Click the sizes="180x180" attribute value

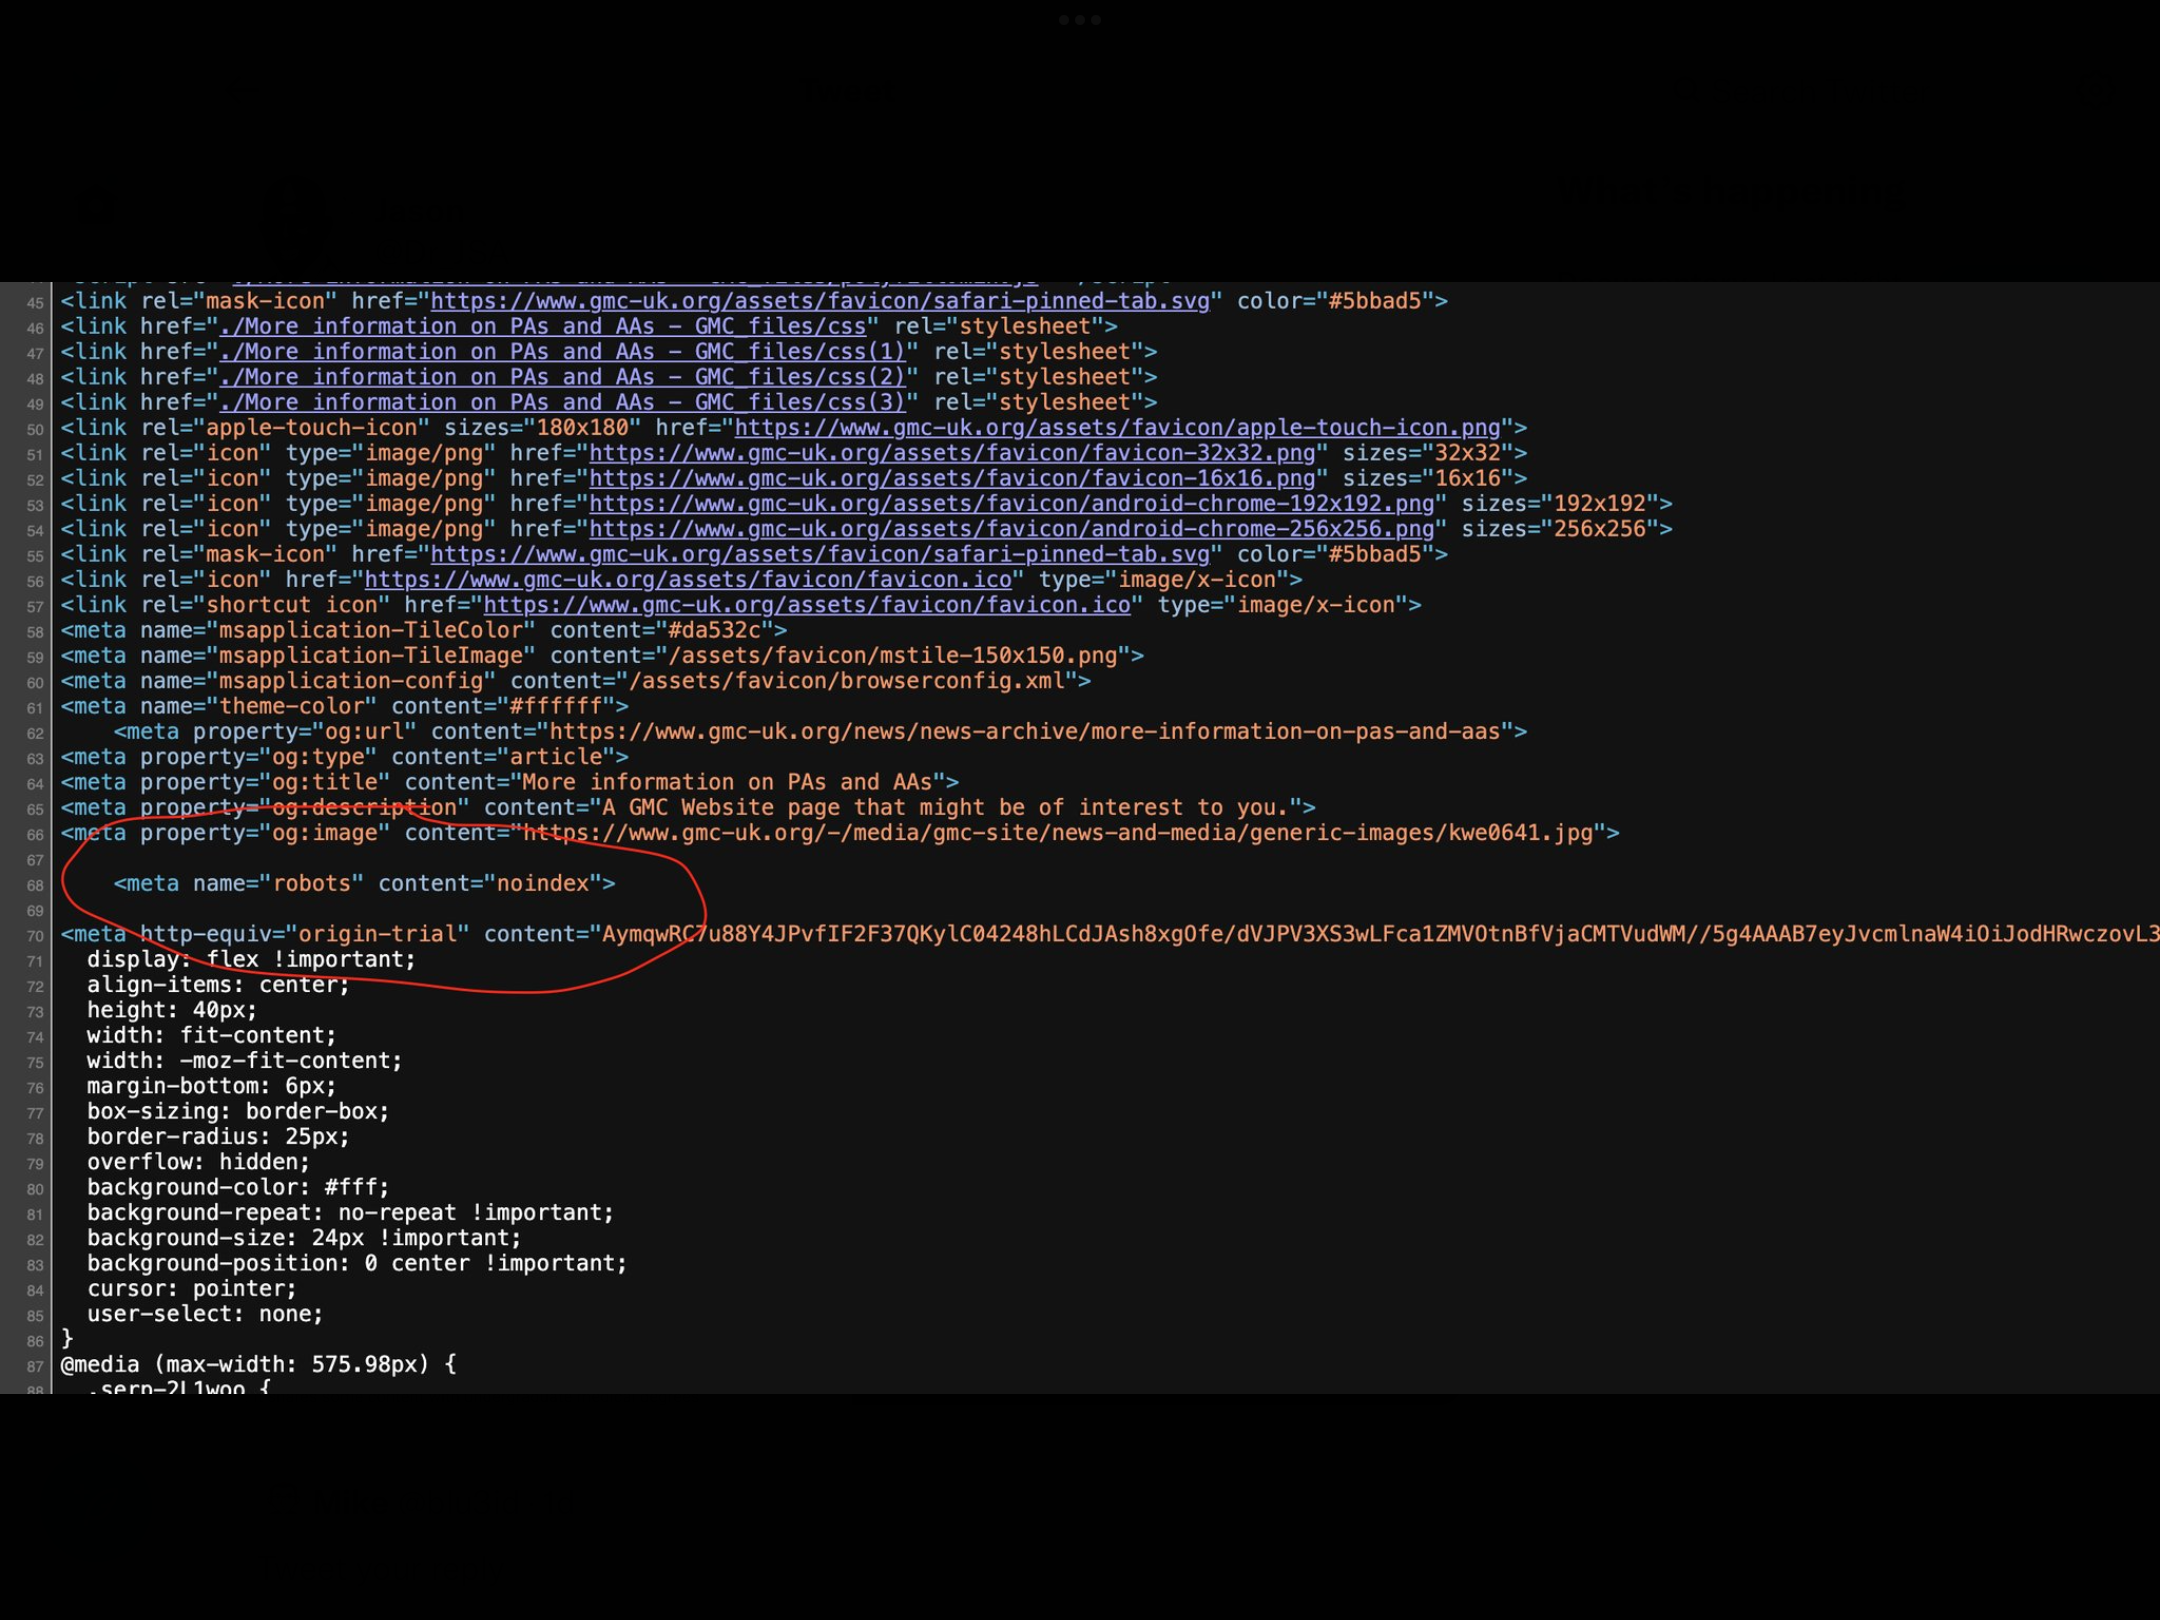582,428
